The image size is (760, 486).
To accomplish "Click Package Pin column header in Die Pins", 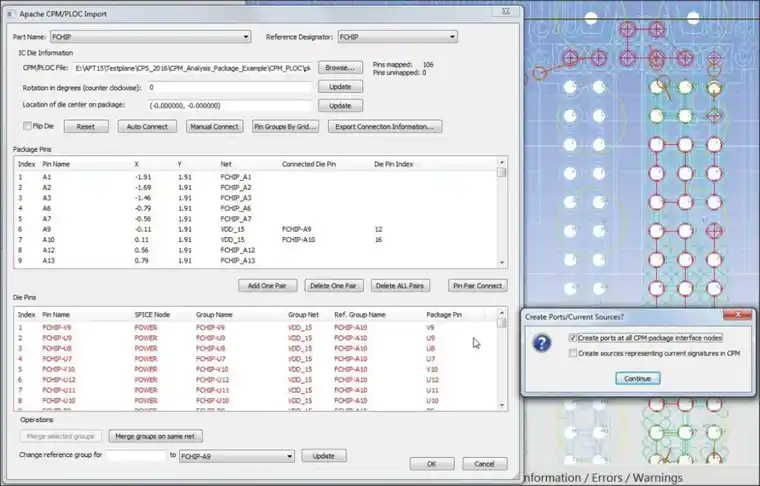I will coord(444,315).
